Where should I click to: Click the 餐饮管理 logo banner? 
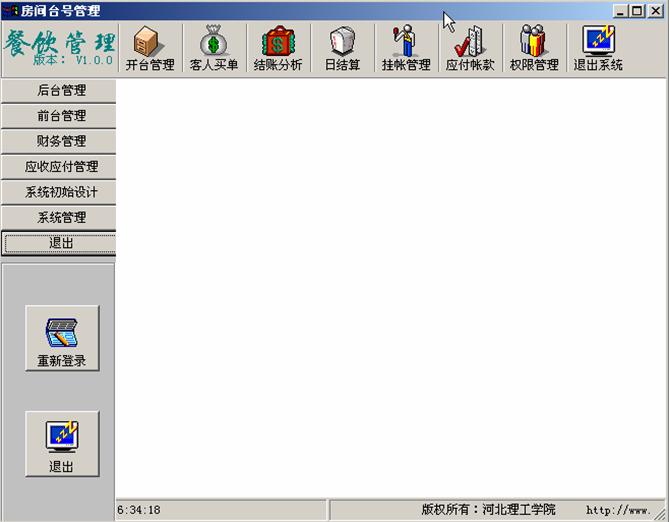59,47
